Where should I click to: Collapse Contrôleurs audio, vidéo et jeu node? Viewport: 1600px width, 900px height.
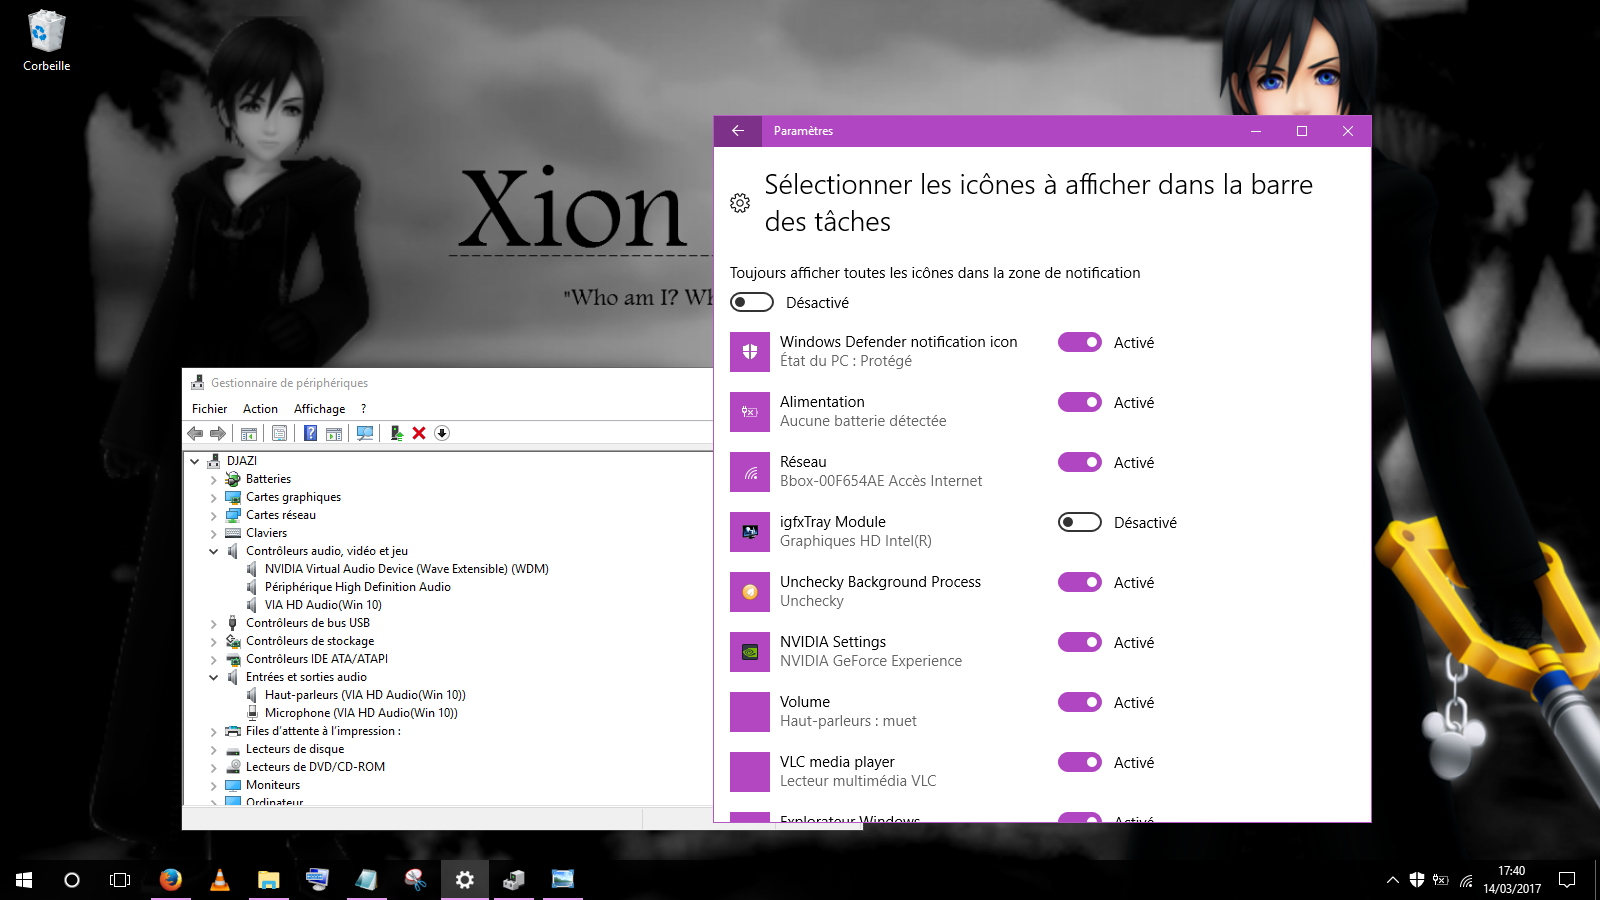click(x=213, y=551)
